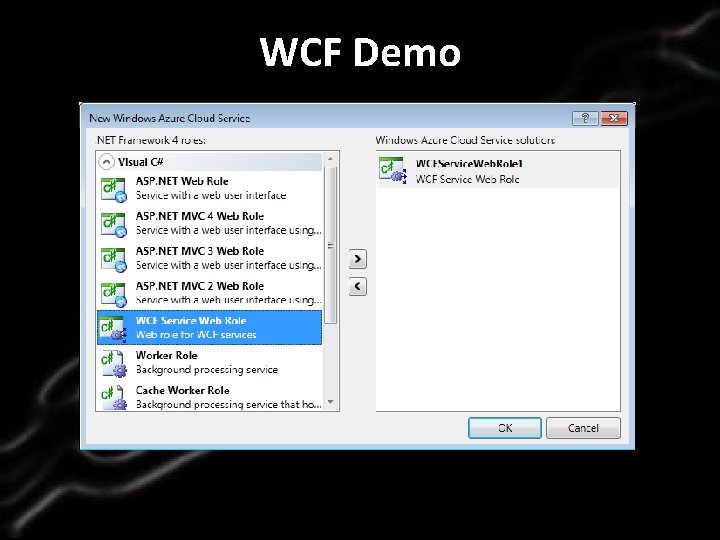Screen dimensions: 720x540
Task: Add selected role with right arrow button
Action: point(358,259)
